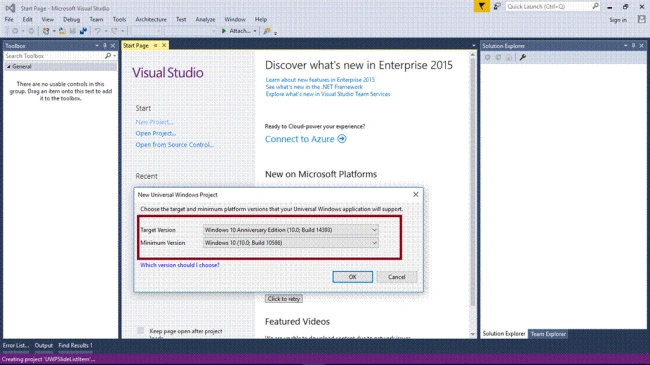Screen dimensions: 650x365
Task: Click OK in the project dialog
Action: (352, 277)
